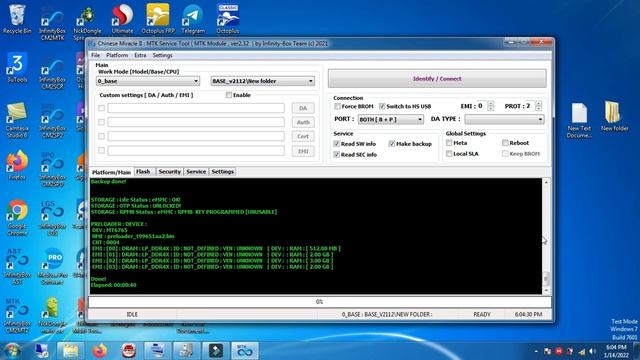Open the InfinityBox AST desktop shortcut
640x360 pixels.
pos(17,267)
